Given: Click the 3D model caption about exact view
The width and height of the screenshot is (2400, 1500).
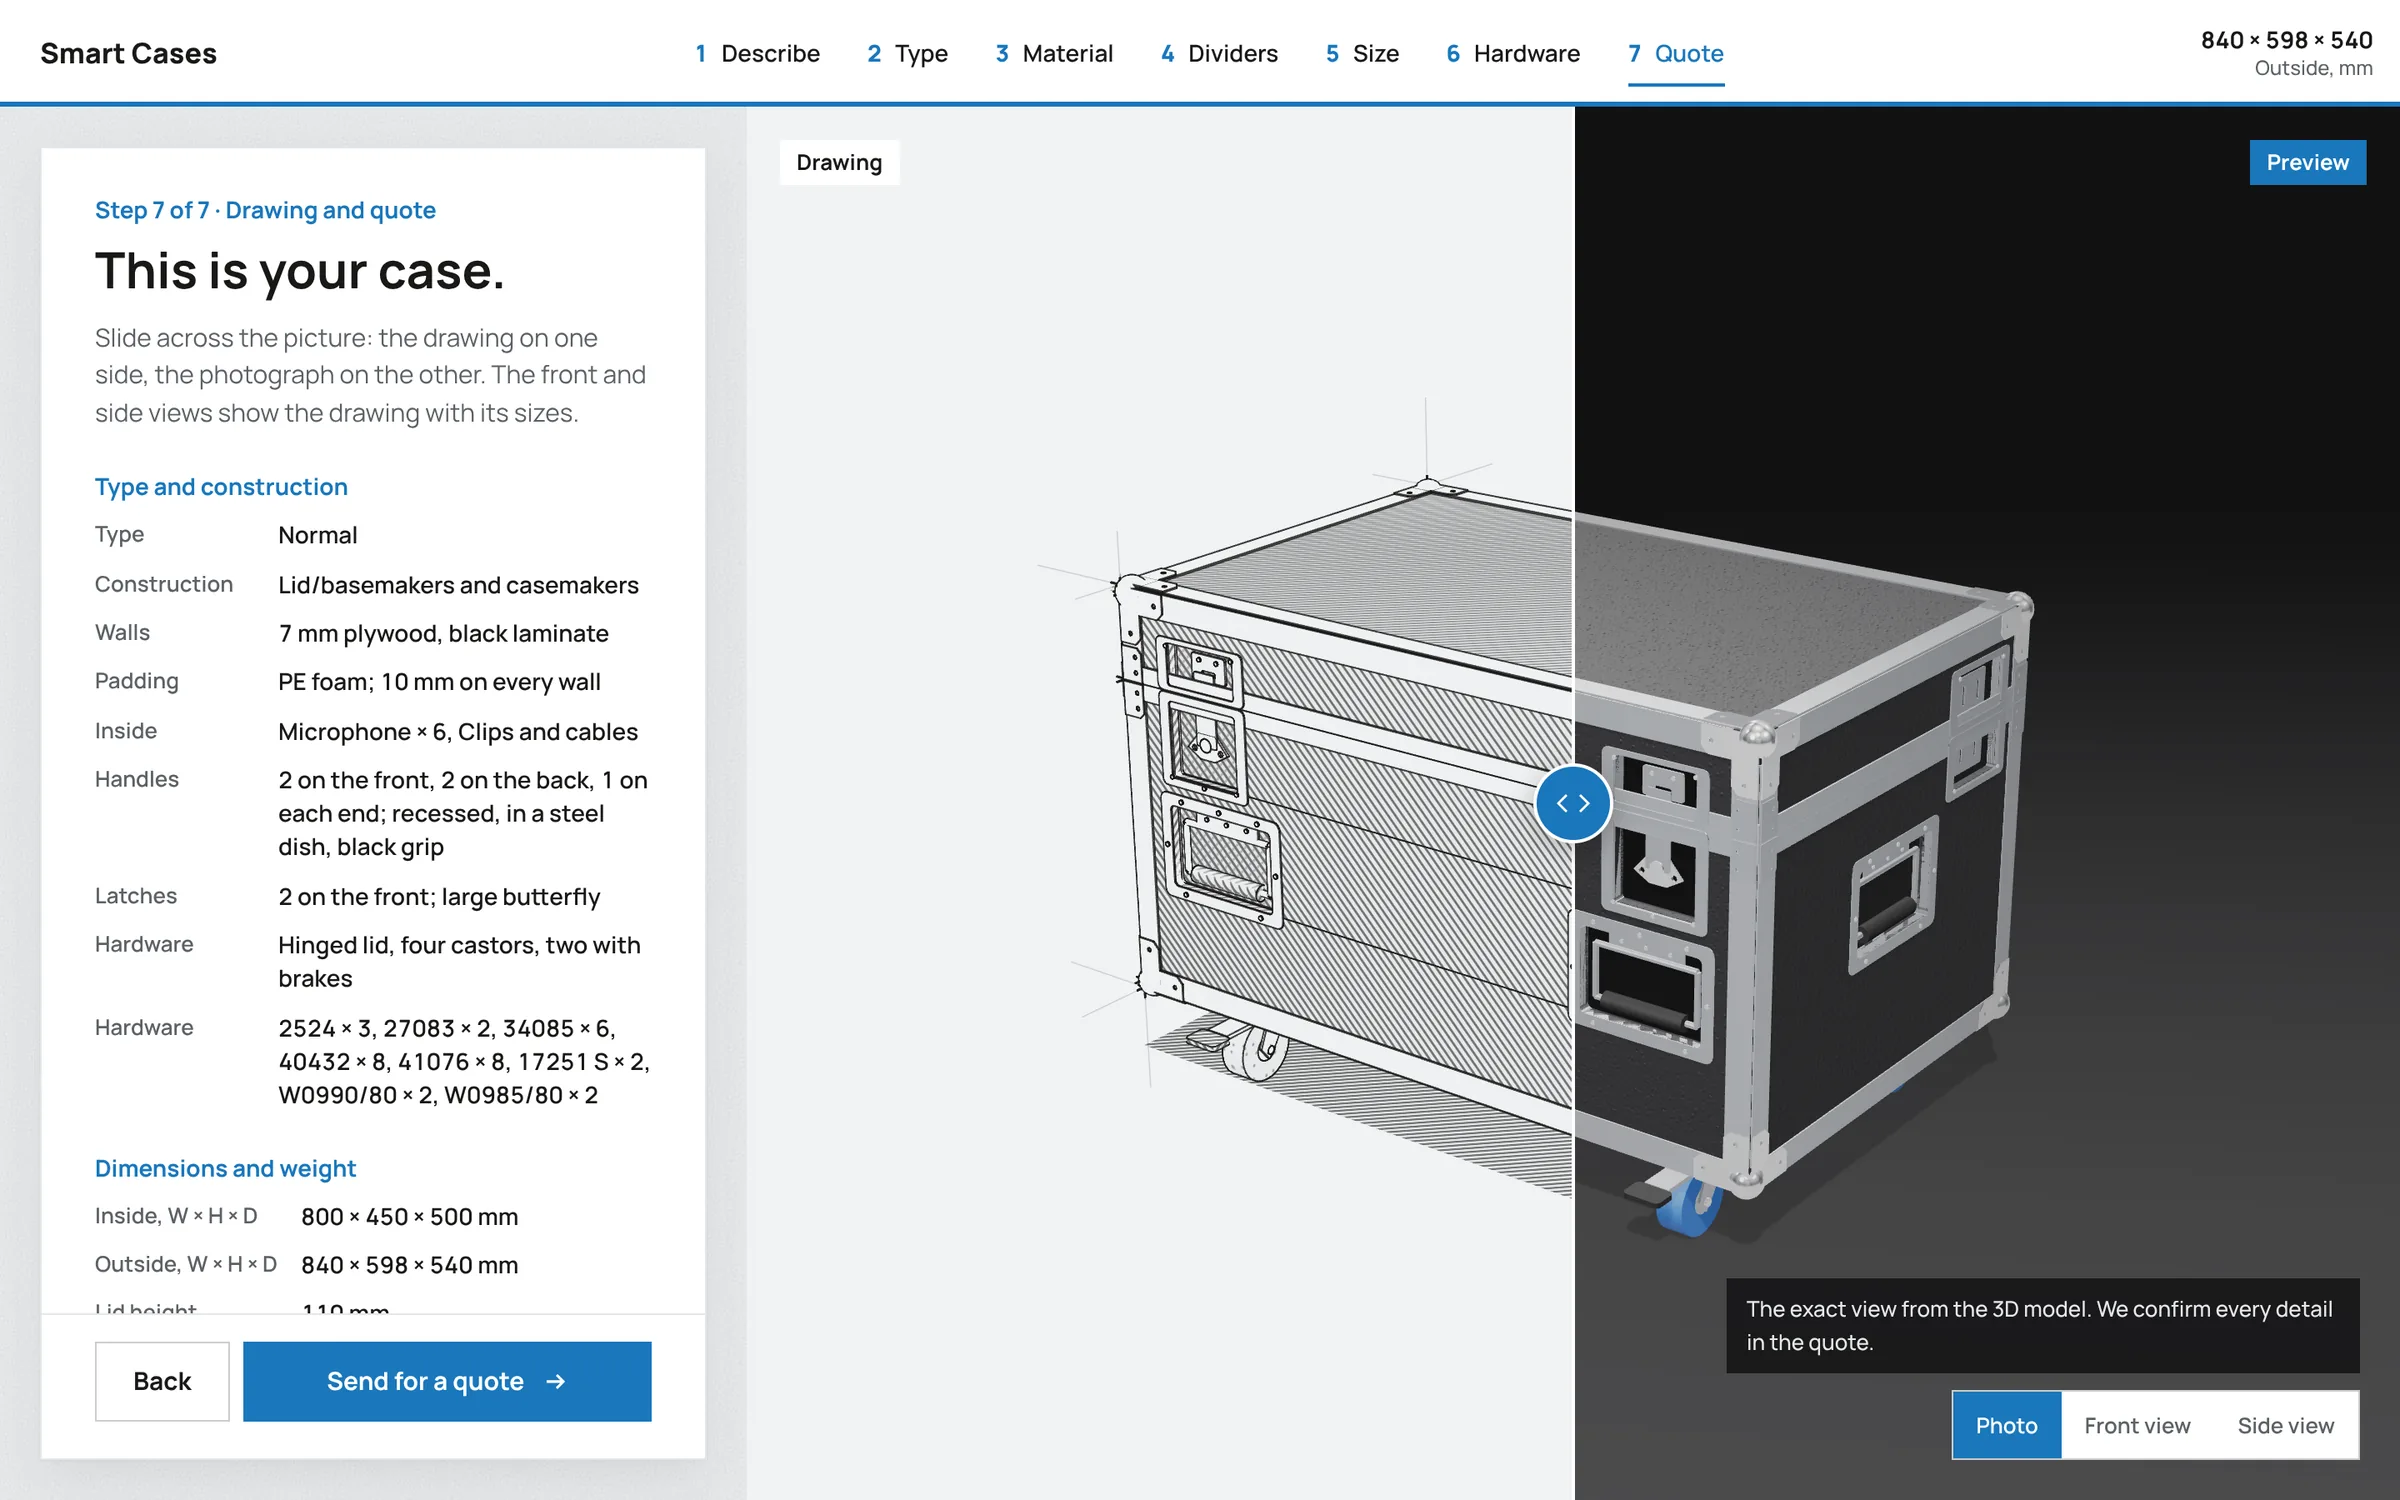Looking at the screenshot, I should (2042, 1325).
